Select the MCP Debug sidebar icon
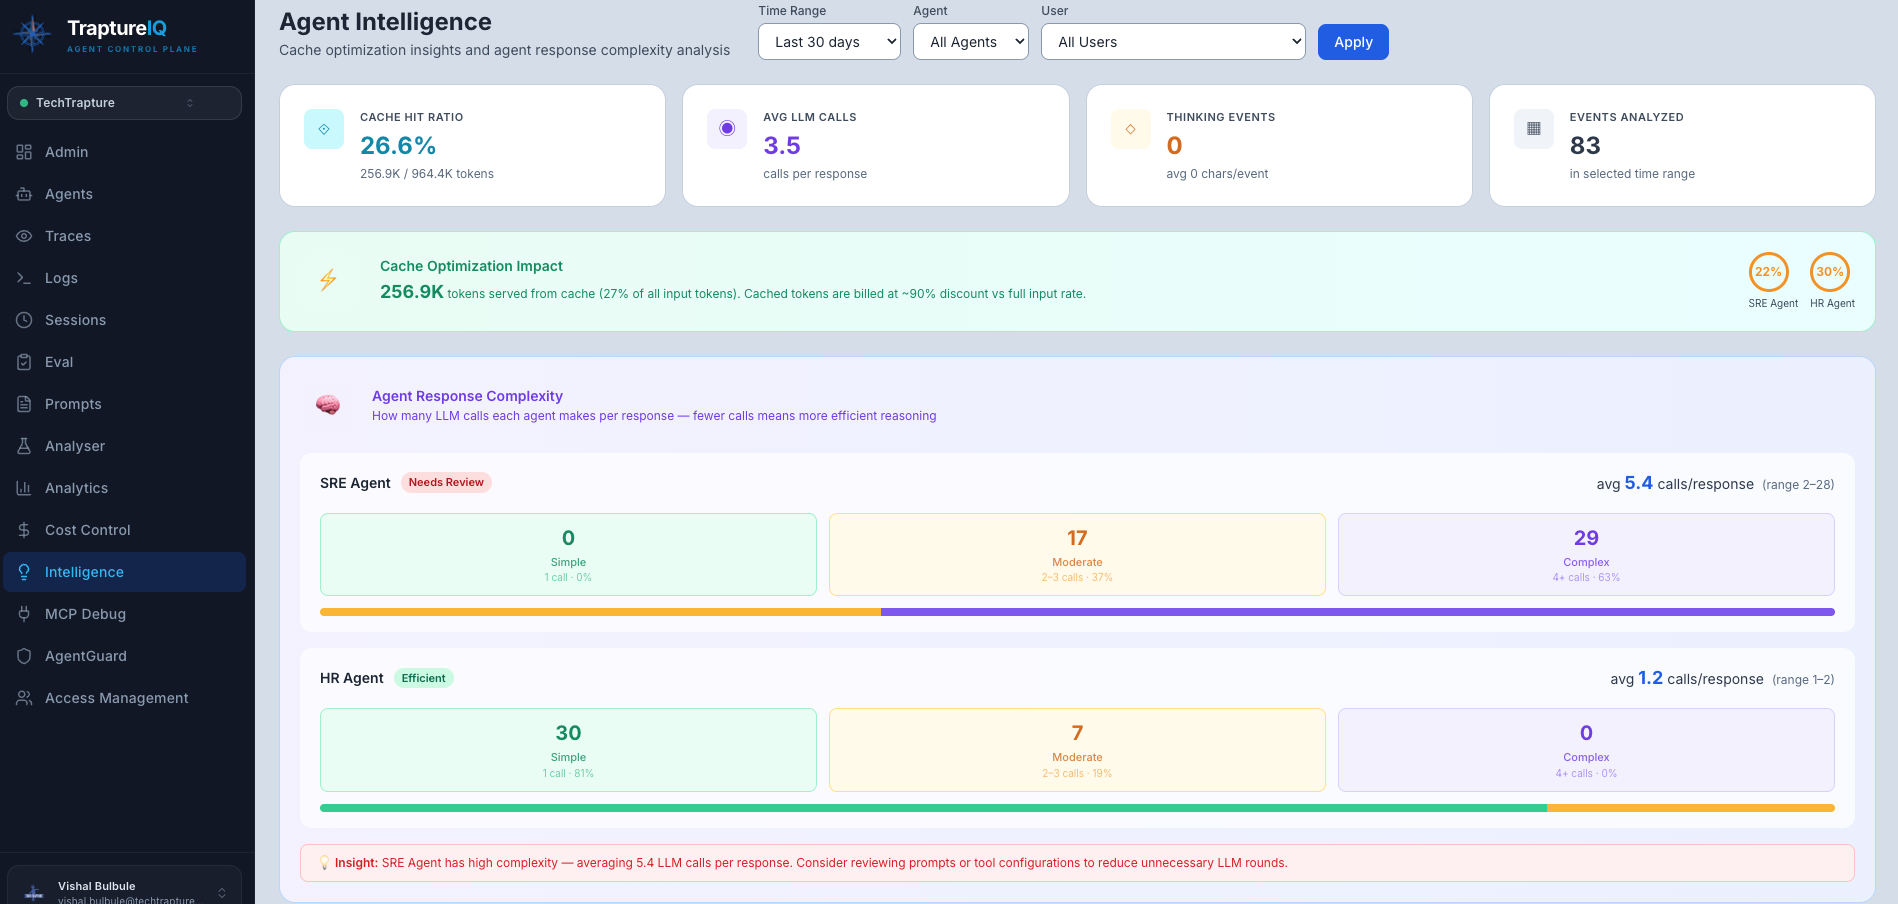The image size is (1898, 904). click(24, 614)
